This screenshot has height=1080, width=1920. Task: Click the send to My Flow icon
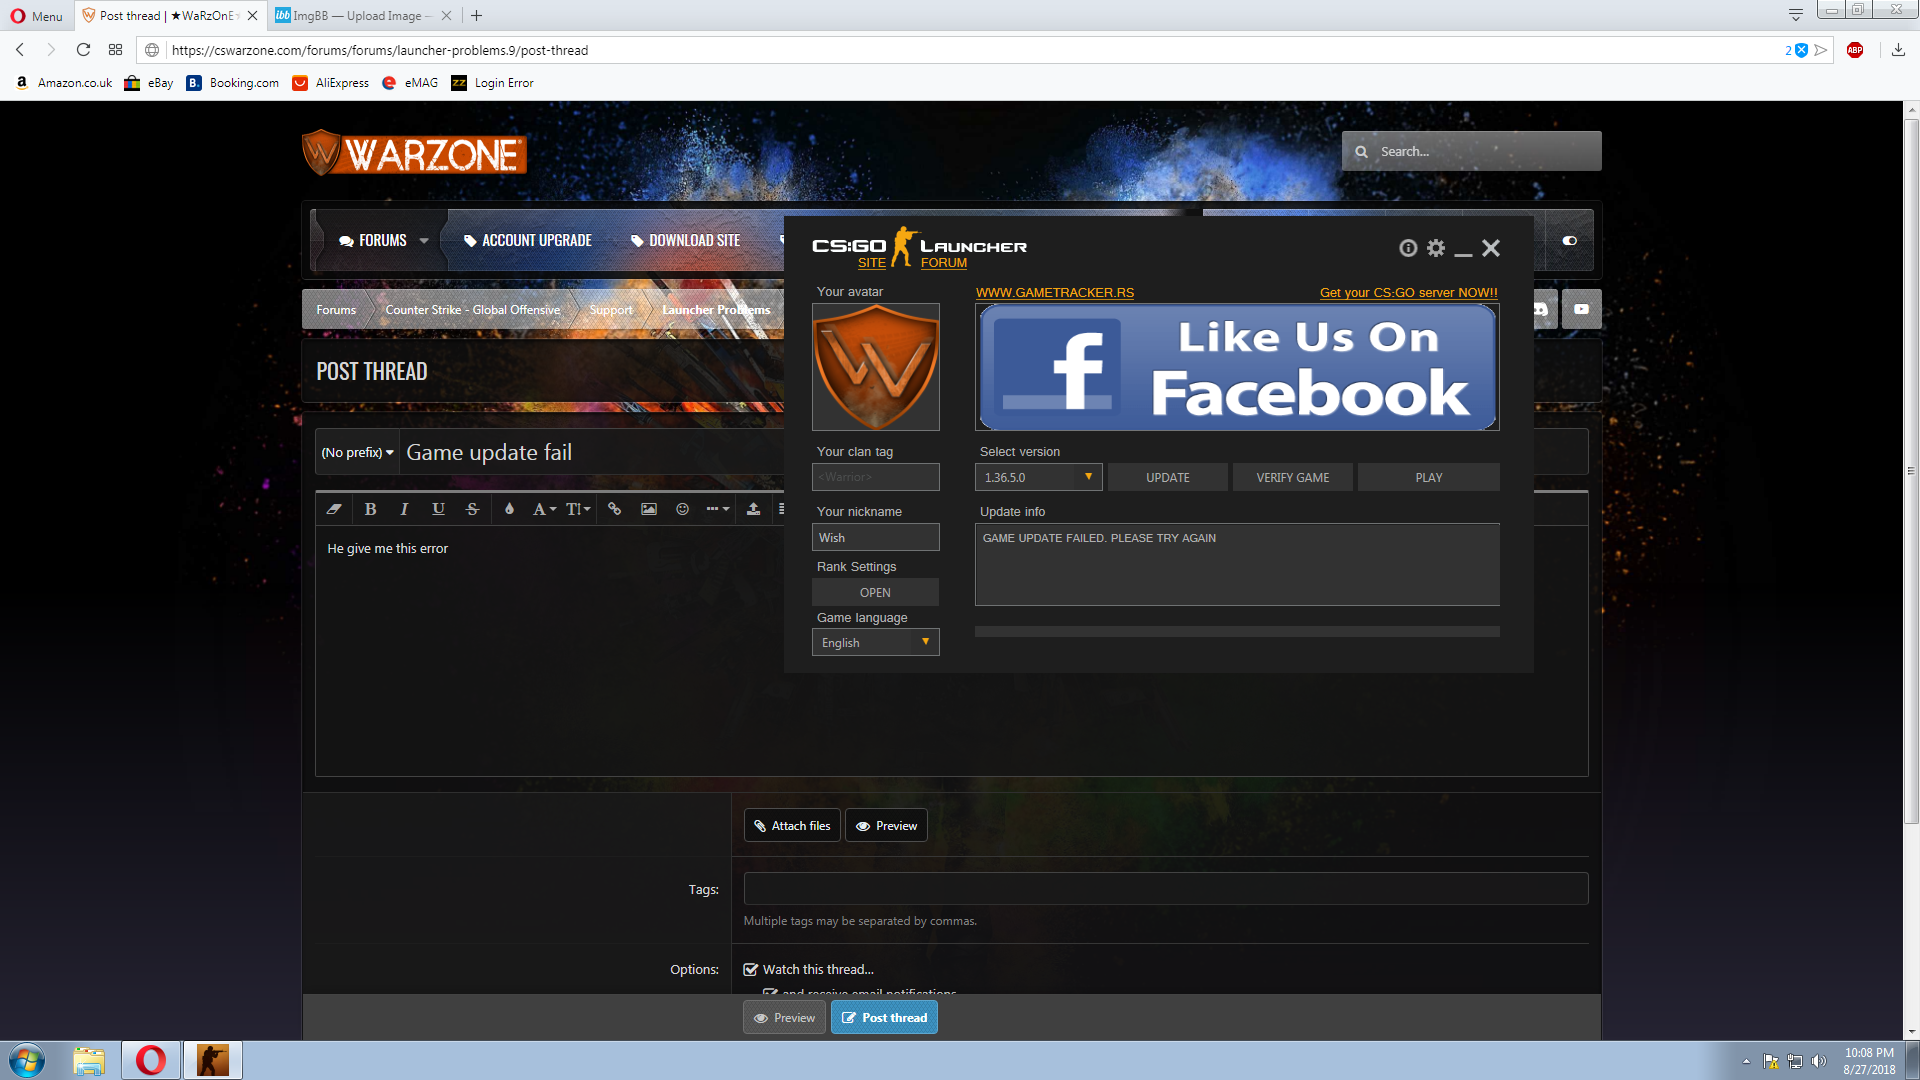(1821, 50)
